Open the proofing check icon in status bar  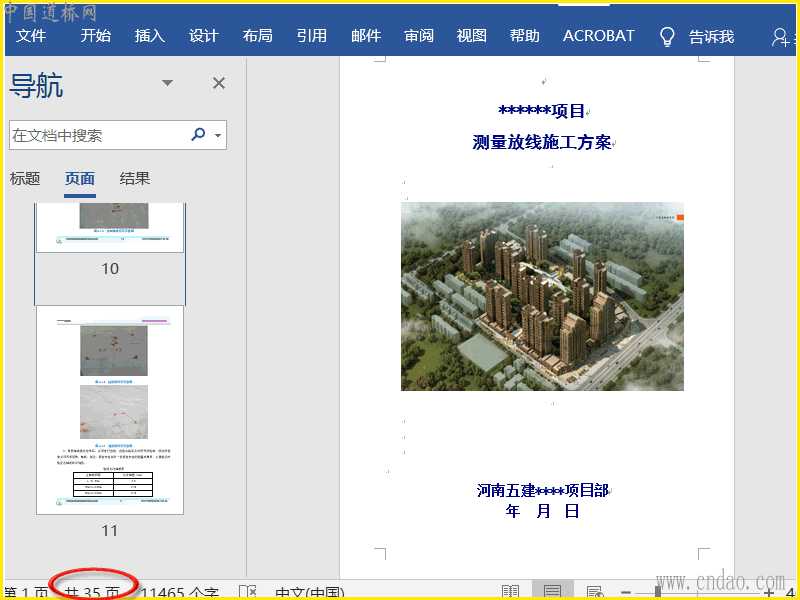[247, 593]
